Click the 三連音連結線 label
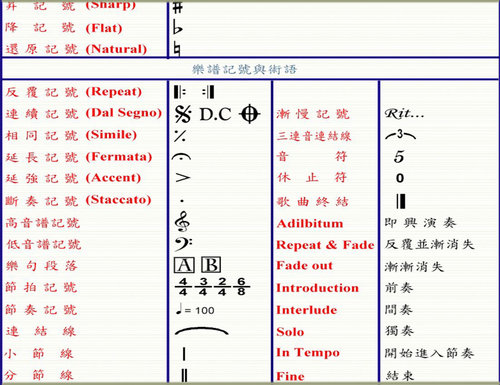This screenshot has height=385, width=500. (314, 136)
